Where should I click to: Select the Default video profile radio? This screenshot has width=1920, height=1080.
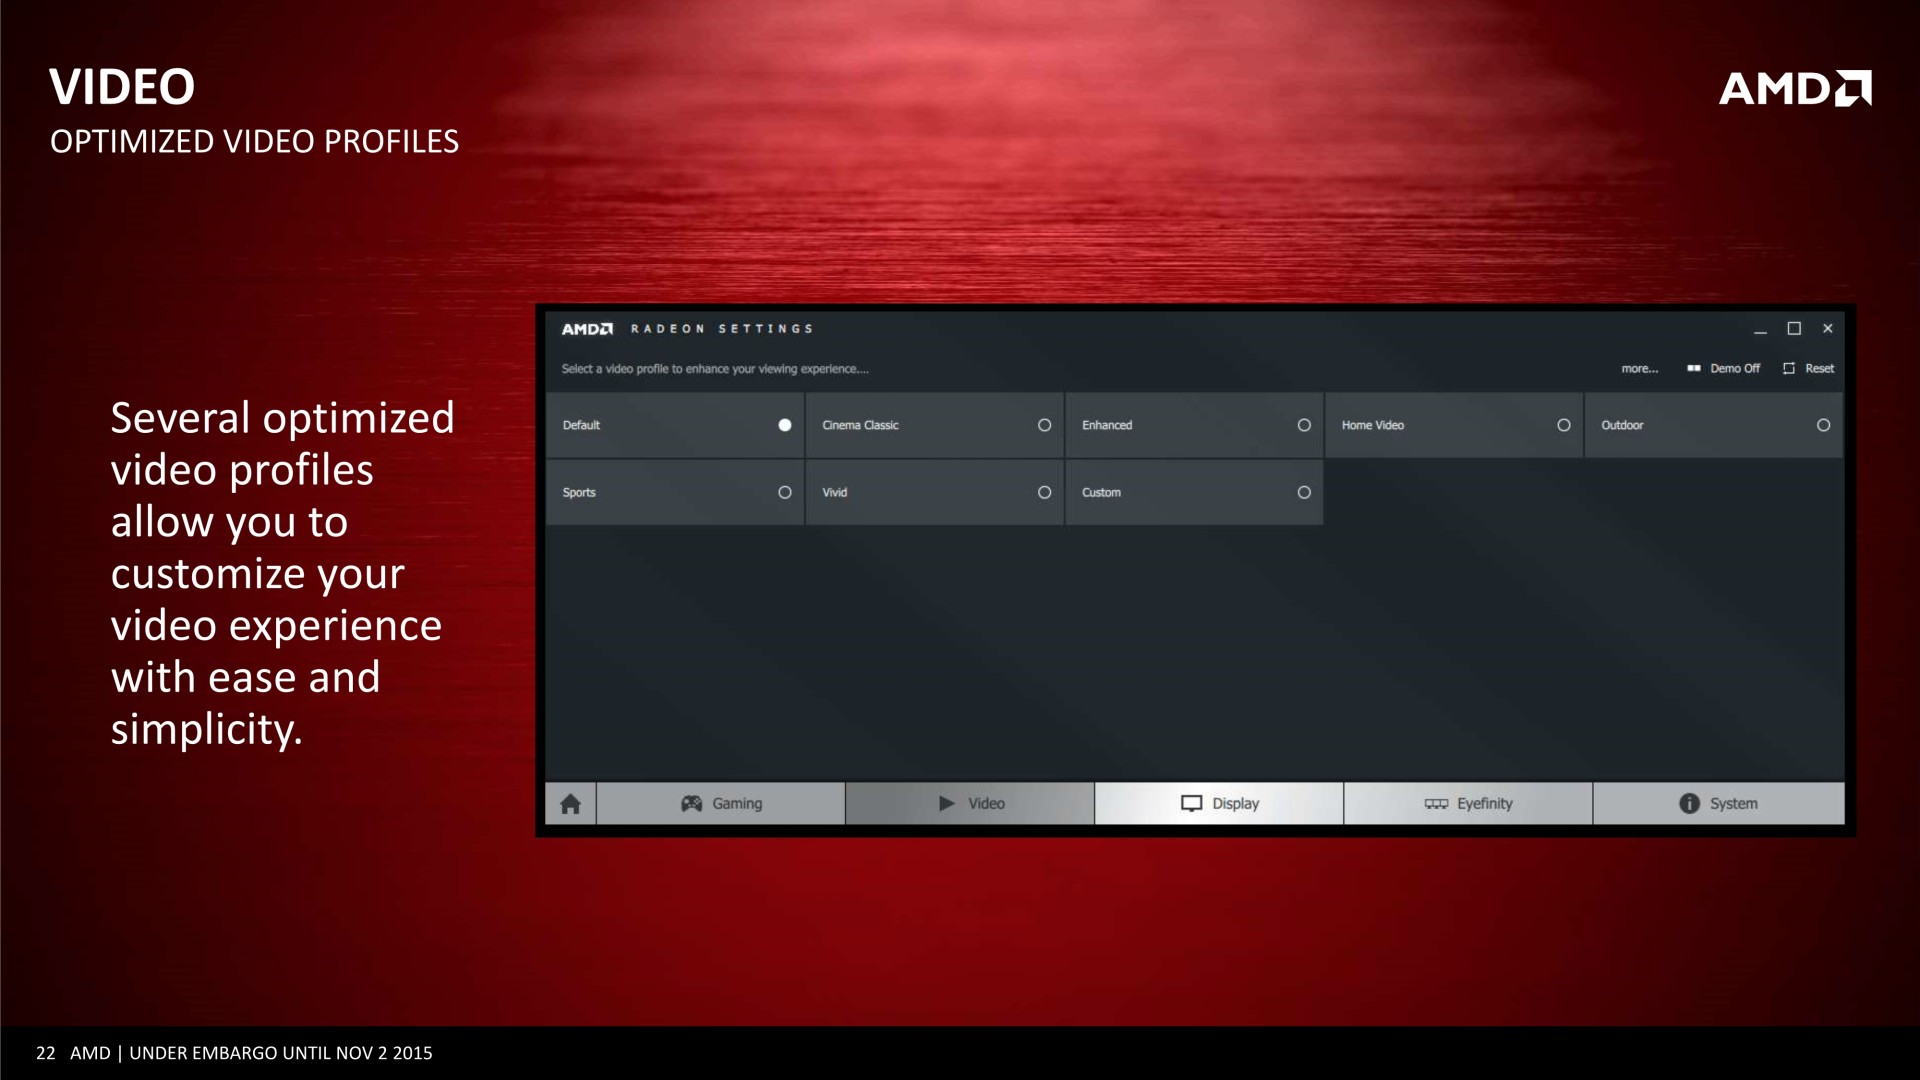coord(784,425)
